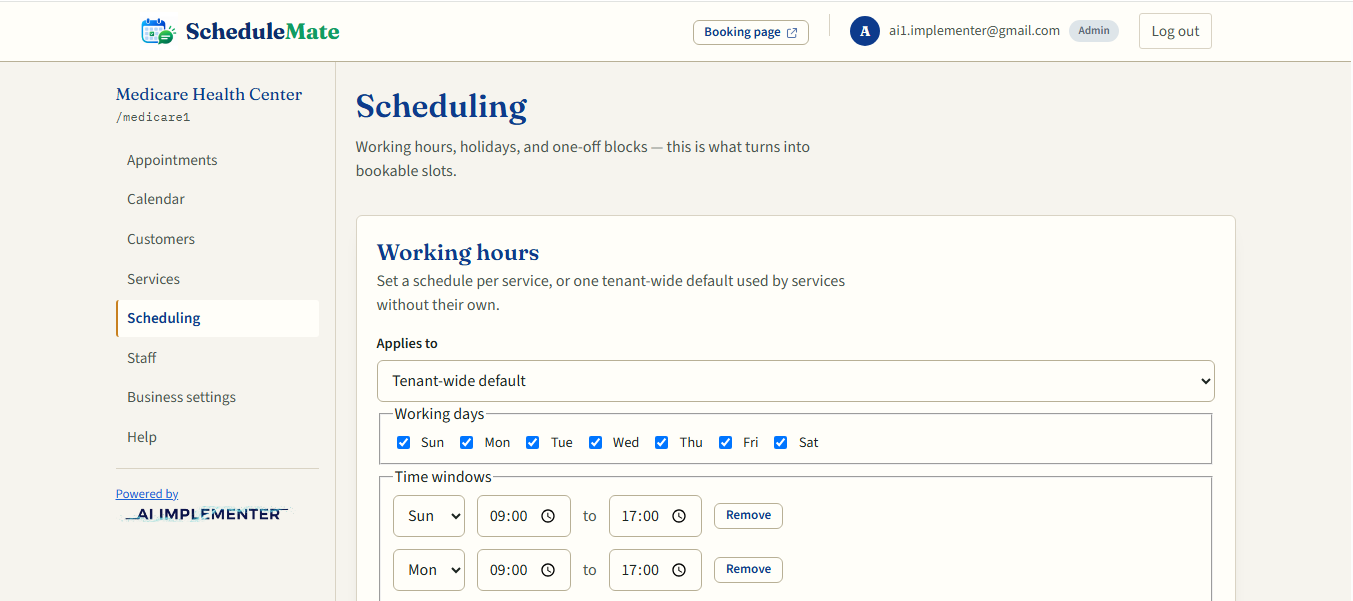Viewport: 1353px width, 601px height.
Task: Uncheck the Sat working day checkbox
Action: pos(781,442)
